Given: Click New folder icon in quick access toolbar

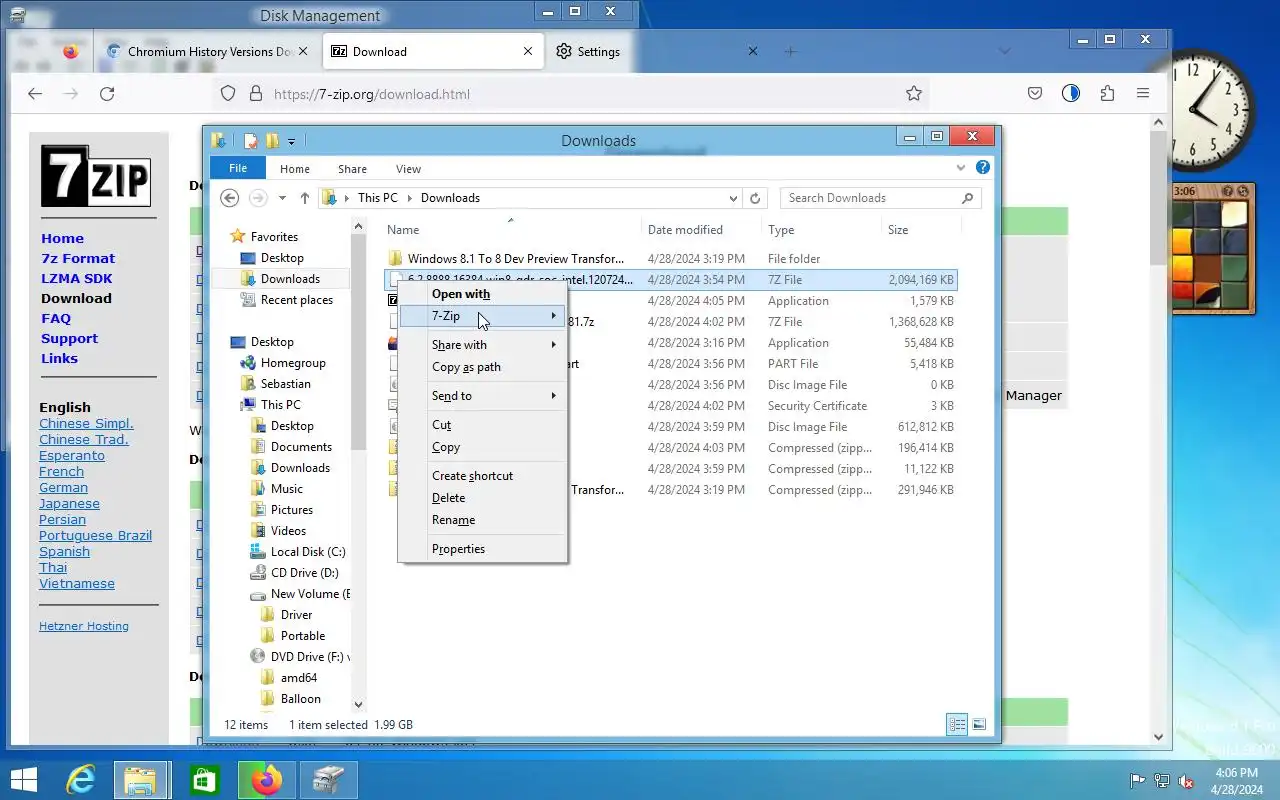Looking at the screenshot, I should pos(272,141).
